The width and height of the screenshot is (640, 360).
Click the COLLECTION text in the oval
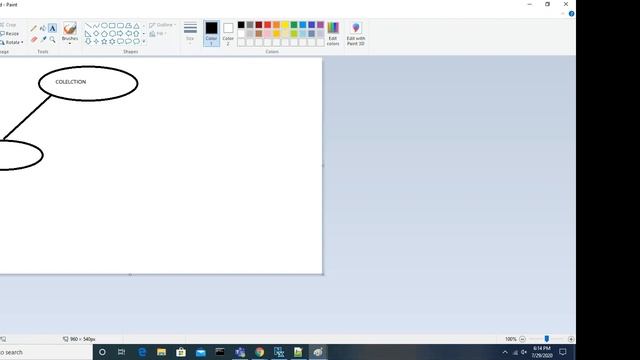71,82
